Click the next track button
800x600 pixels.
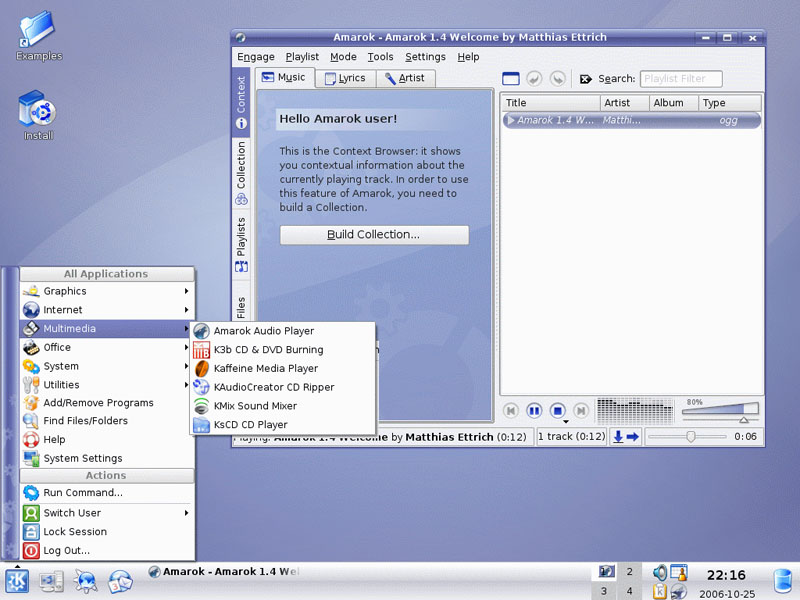point(581,410)
